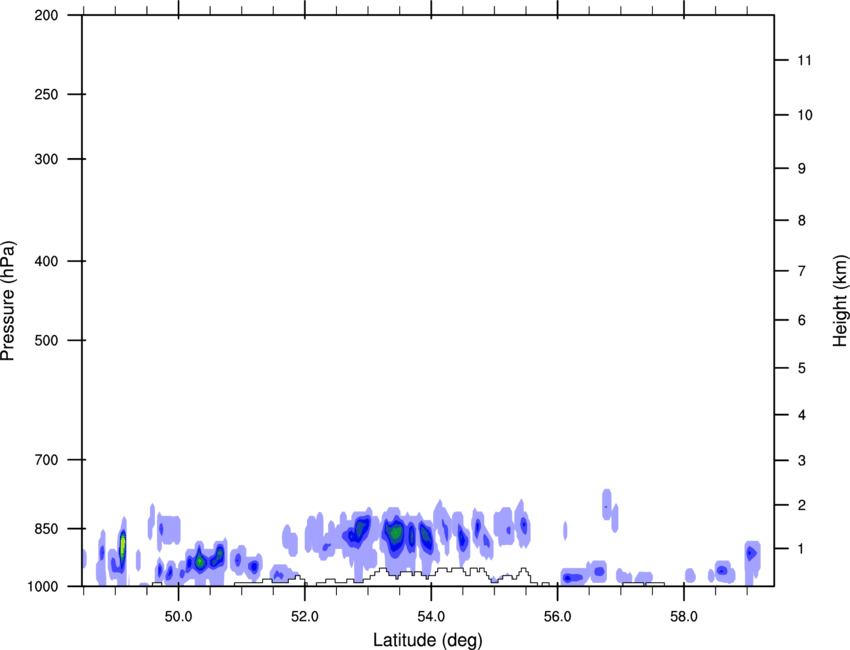Click the 500 pressure tick label
Viewport: 850px width, 650px height.
click(46, 340)
